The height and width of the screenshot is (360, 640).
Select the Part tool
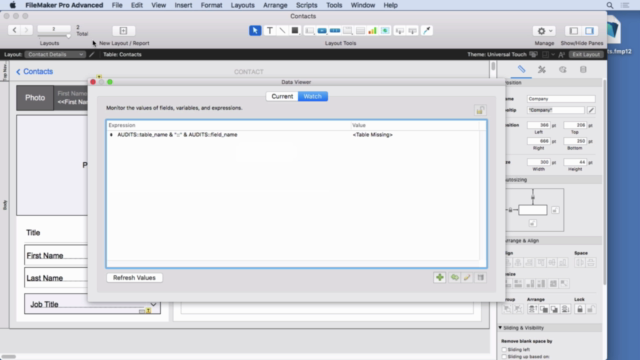(x=413, y=31)
